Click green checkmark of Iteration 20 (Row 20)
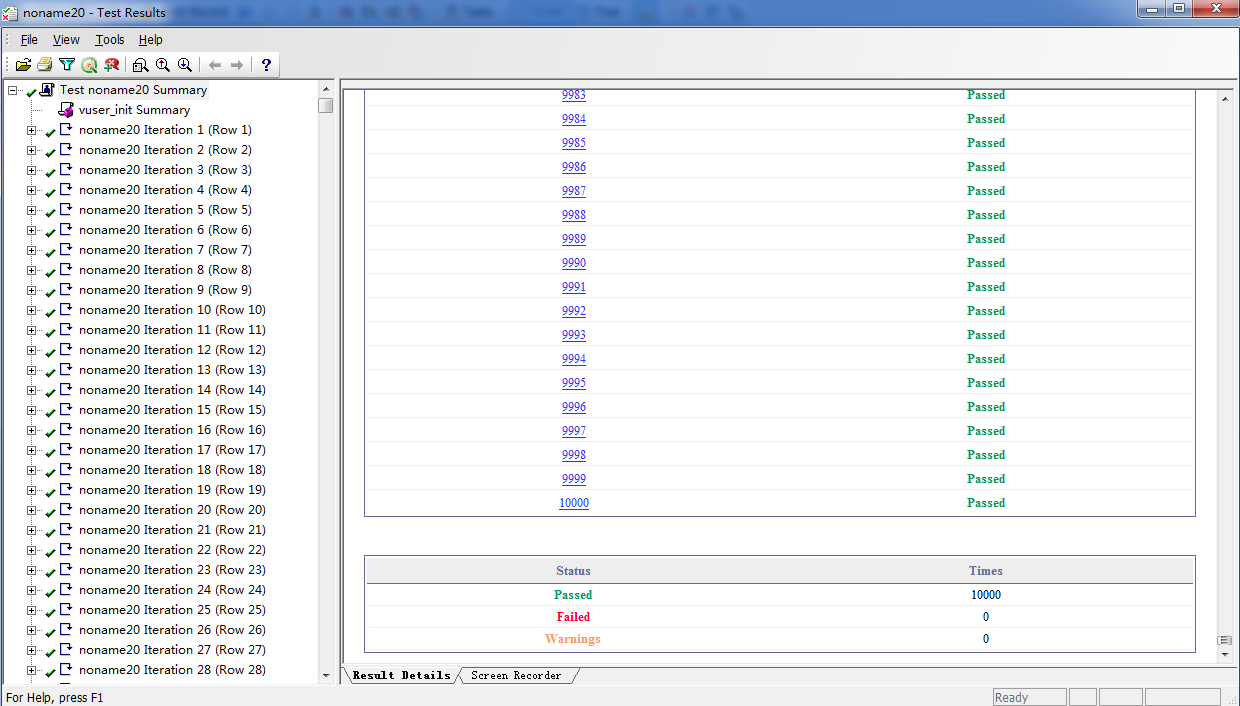 [50, 512]
